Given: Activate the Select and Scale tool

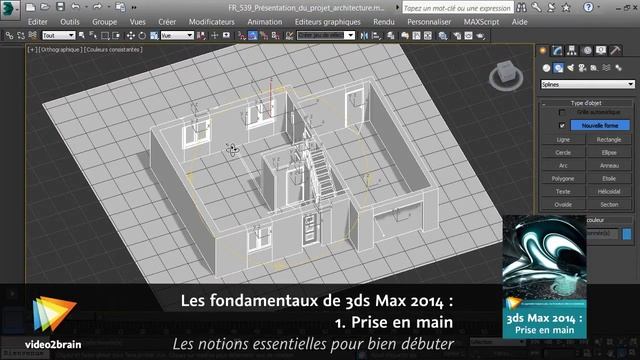Looking at the screenshot, I should tap(154, 36).
